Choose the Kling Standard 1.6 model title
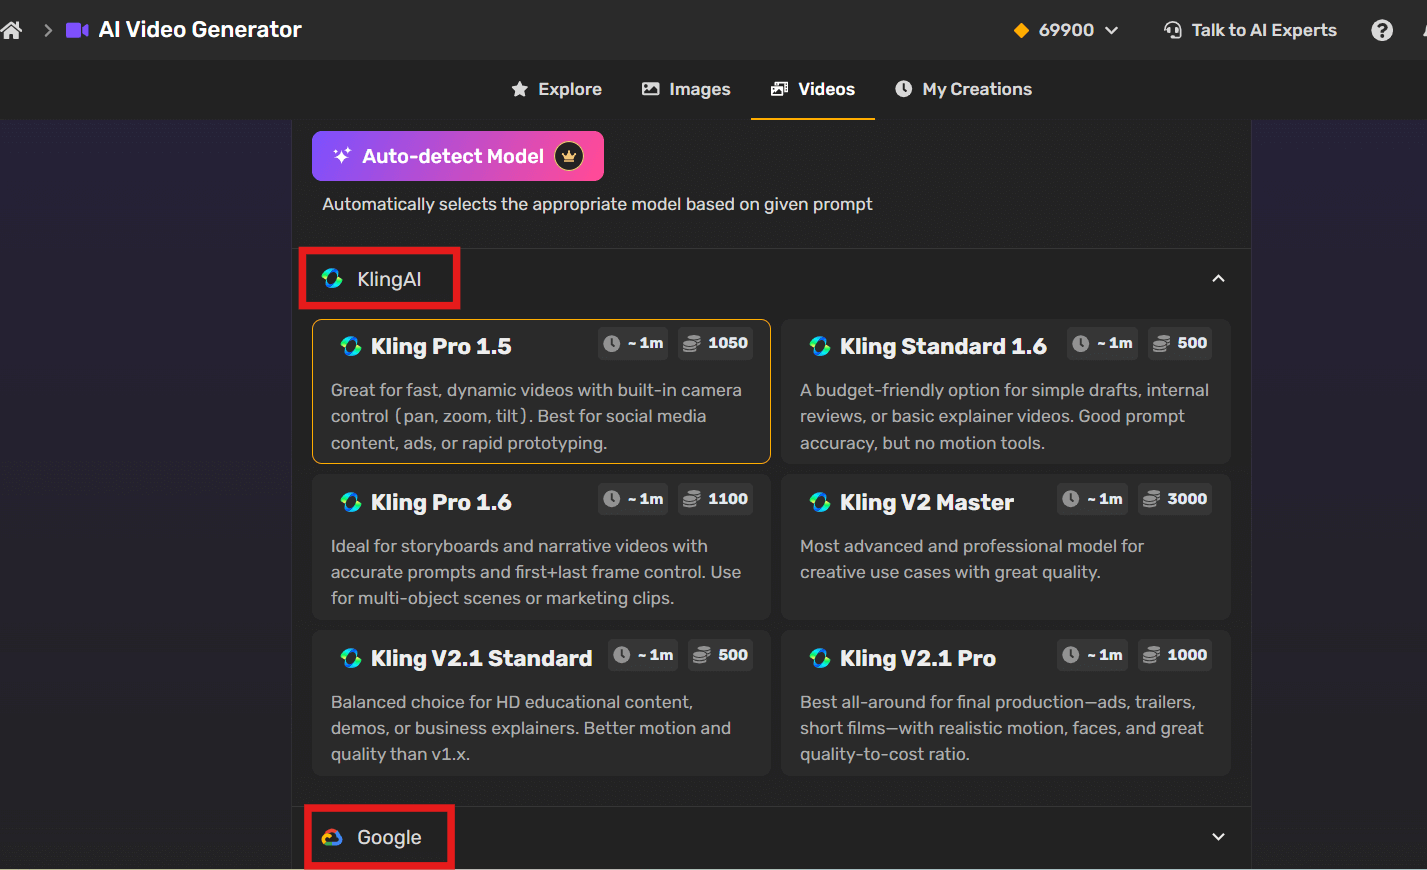 tap(943, 346)
